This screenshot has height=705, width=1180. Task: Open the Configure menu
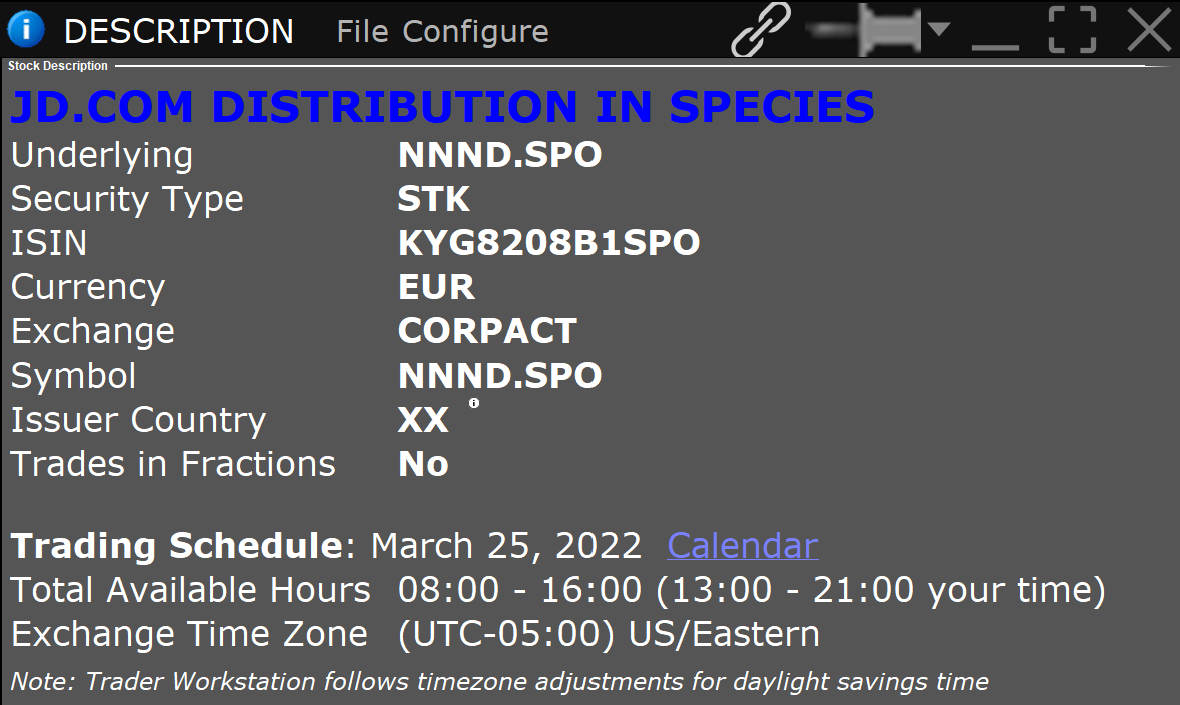(475, 32)
